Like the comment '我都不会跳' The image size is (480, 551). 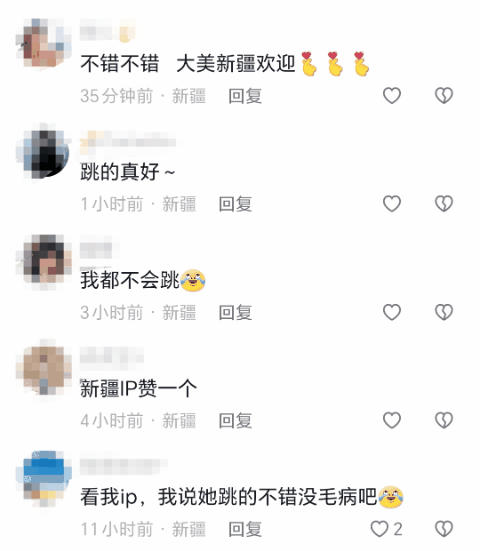pos(392,312)
